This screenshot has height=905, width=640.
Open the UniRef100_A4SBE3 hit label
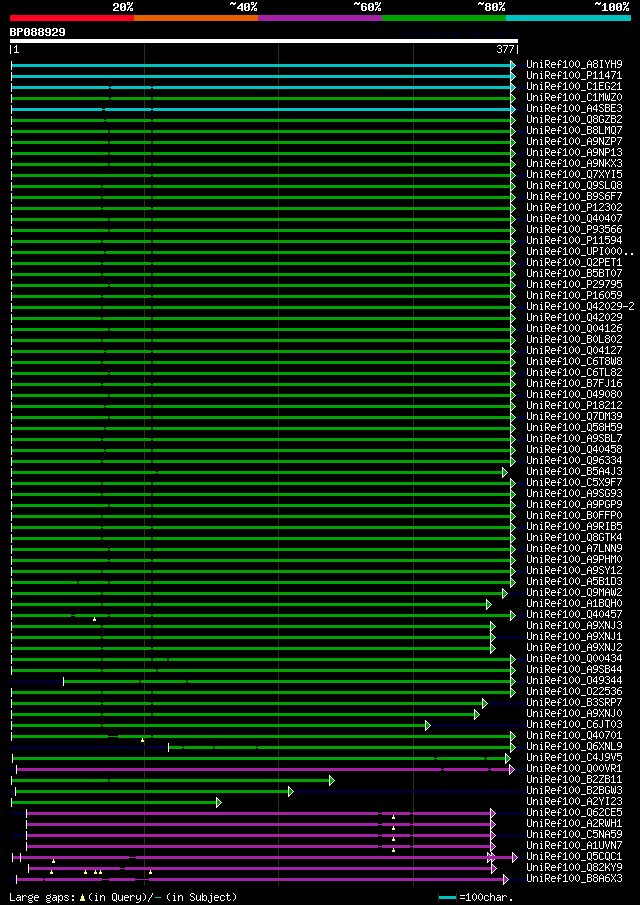[574, 109]
